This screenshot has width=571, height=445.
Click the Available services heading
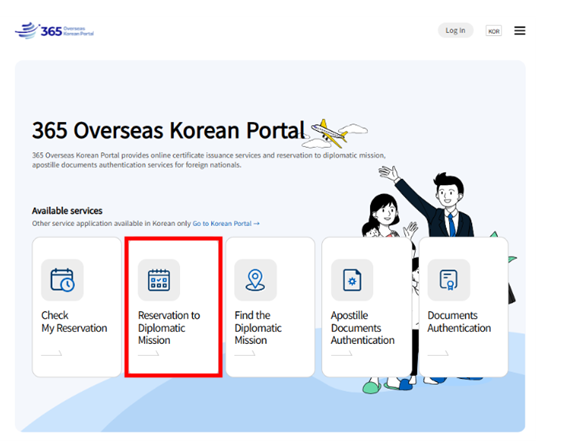coord(67,211)
